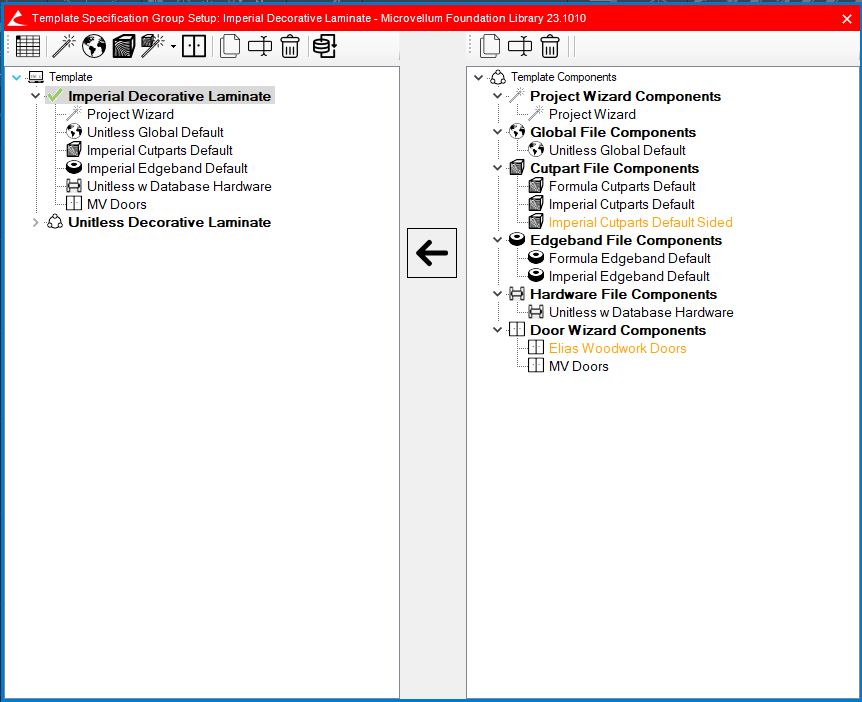
Task: Click the spreadsheet grid icon in left toolbar
Action: tap(28, 46)
